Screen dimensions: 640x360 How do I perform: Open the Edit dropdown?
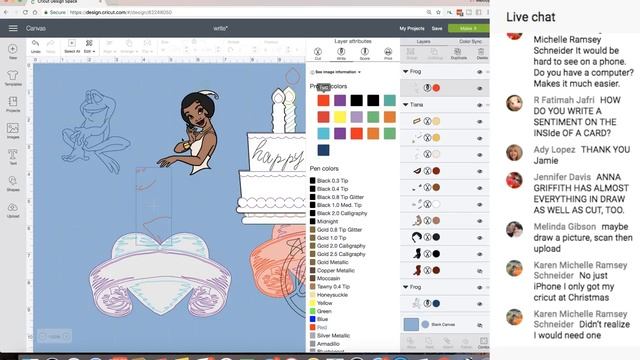pyautogui.click(x=89, y=46)
